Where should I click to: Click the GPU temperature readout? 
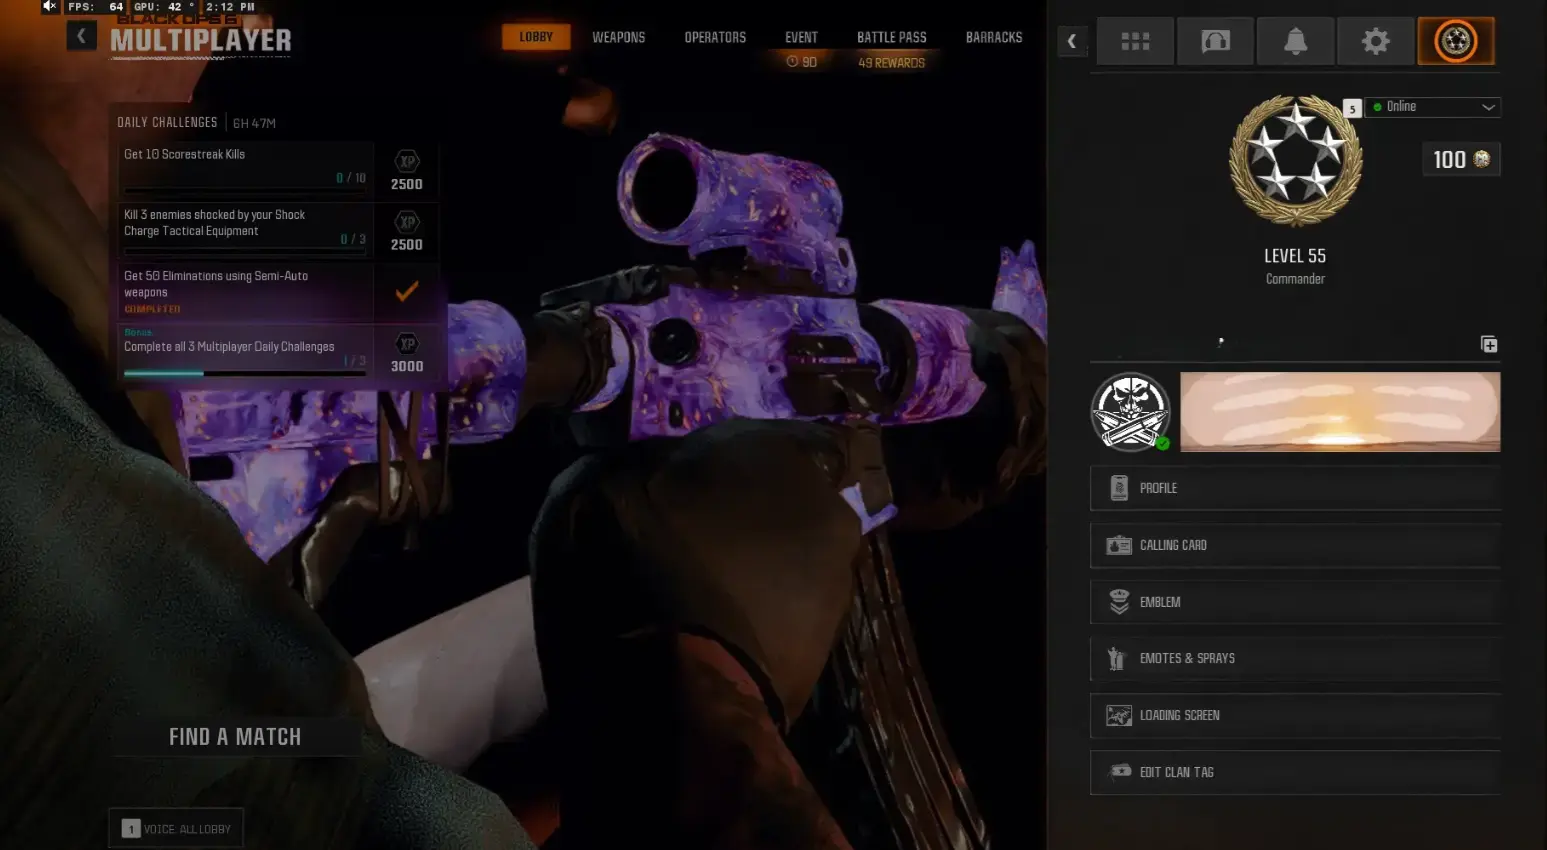(x=165, y=6)
